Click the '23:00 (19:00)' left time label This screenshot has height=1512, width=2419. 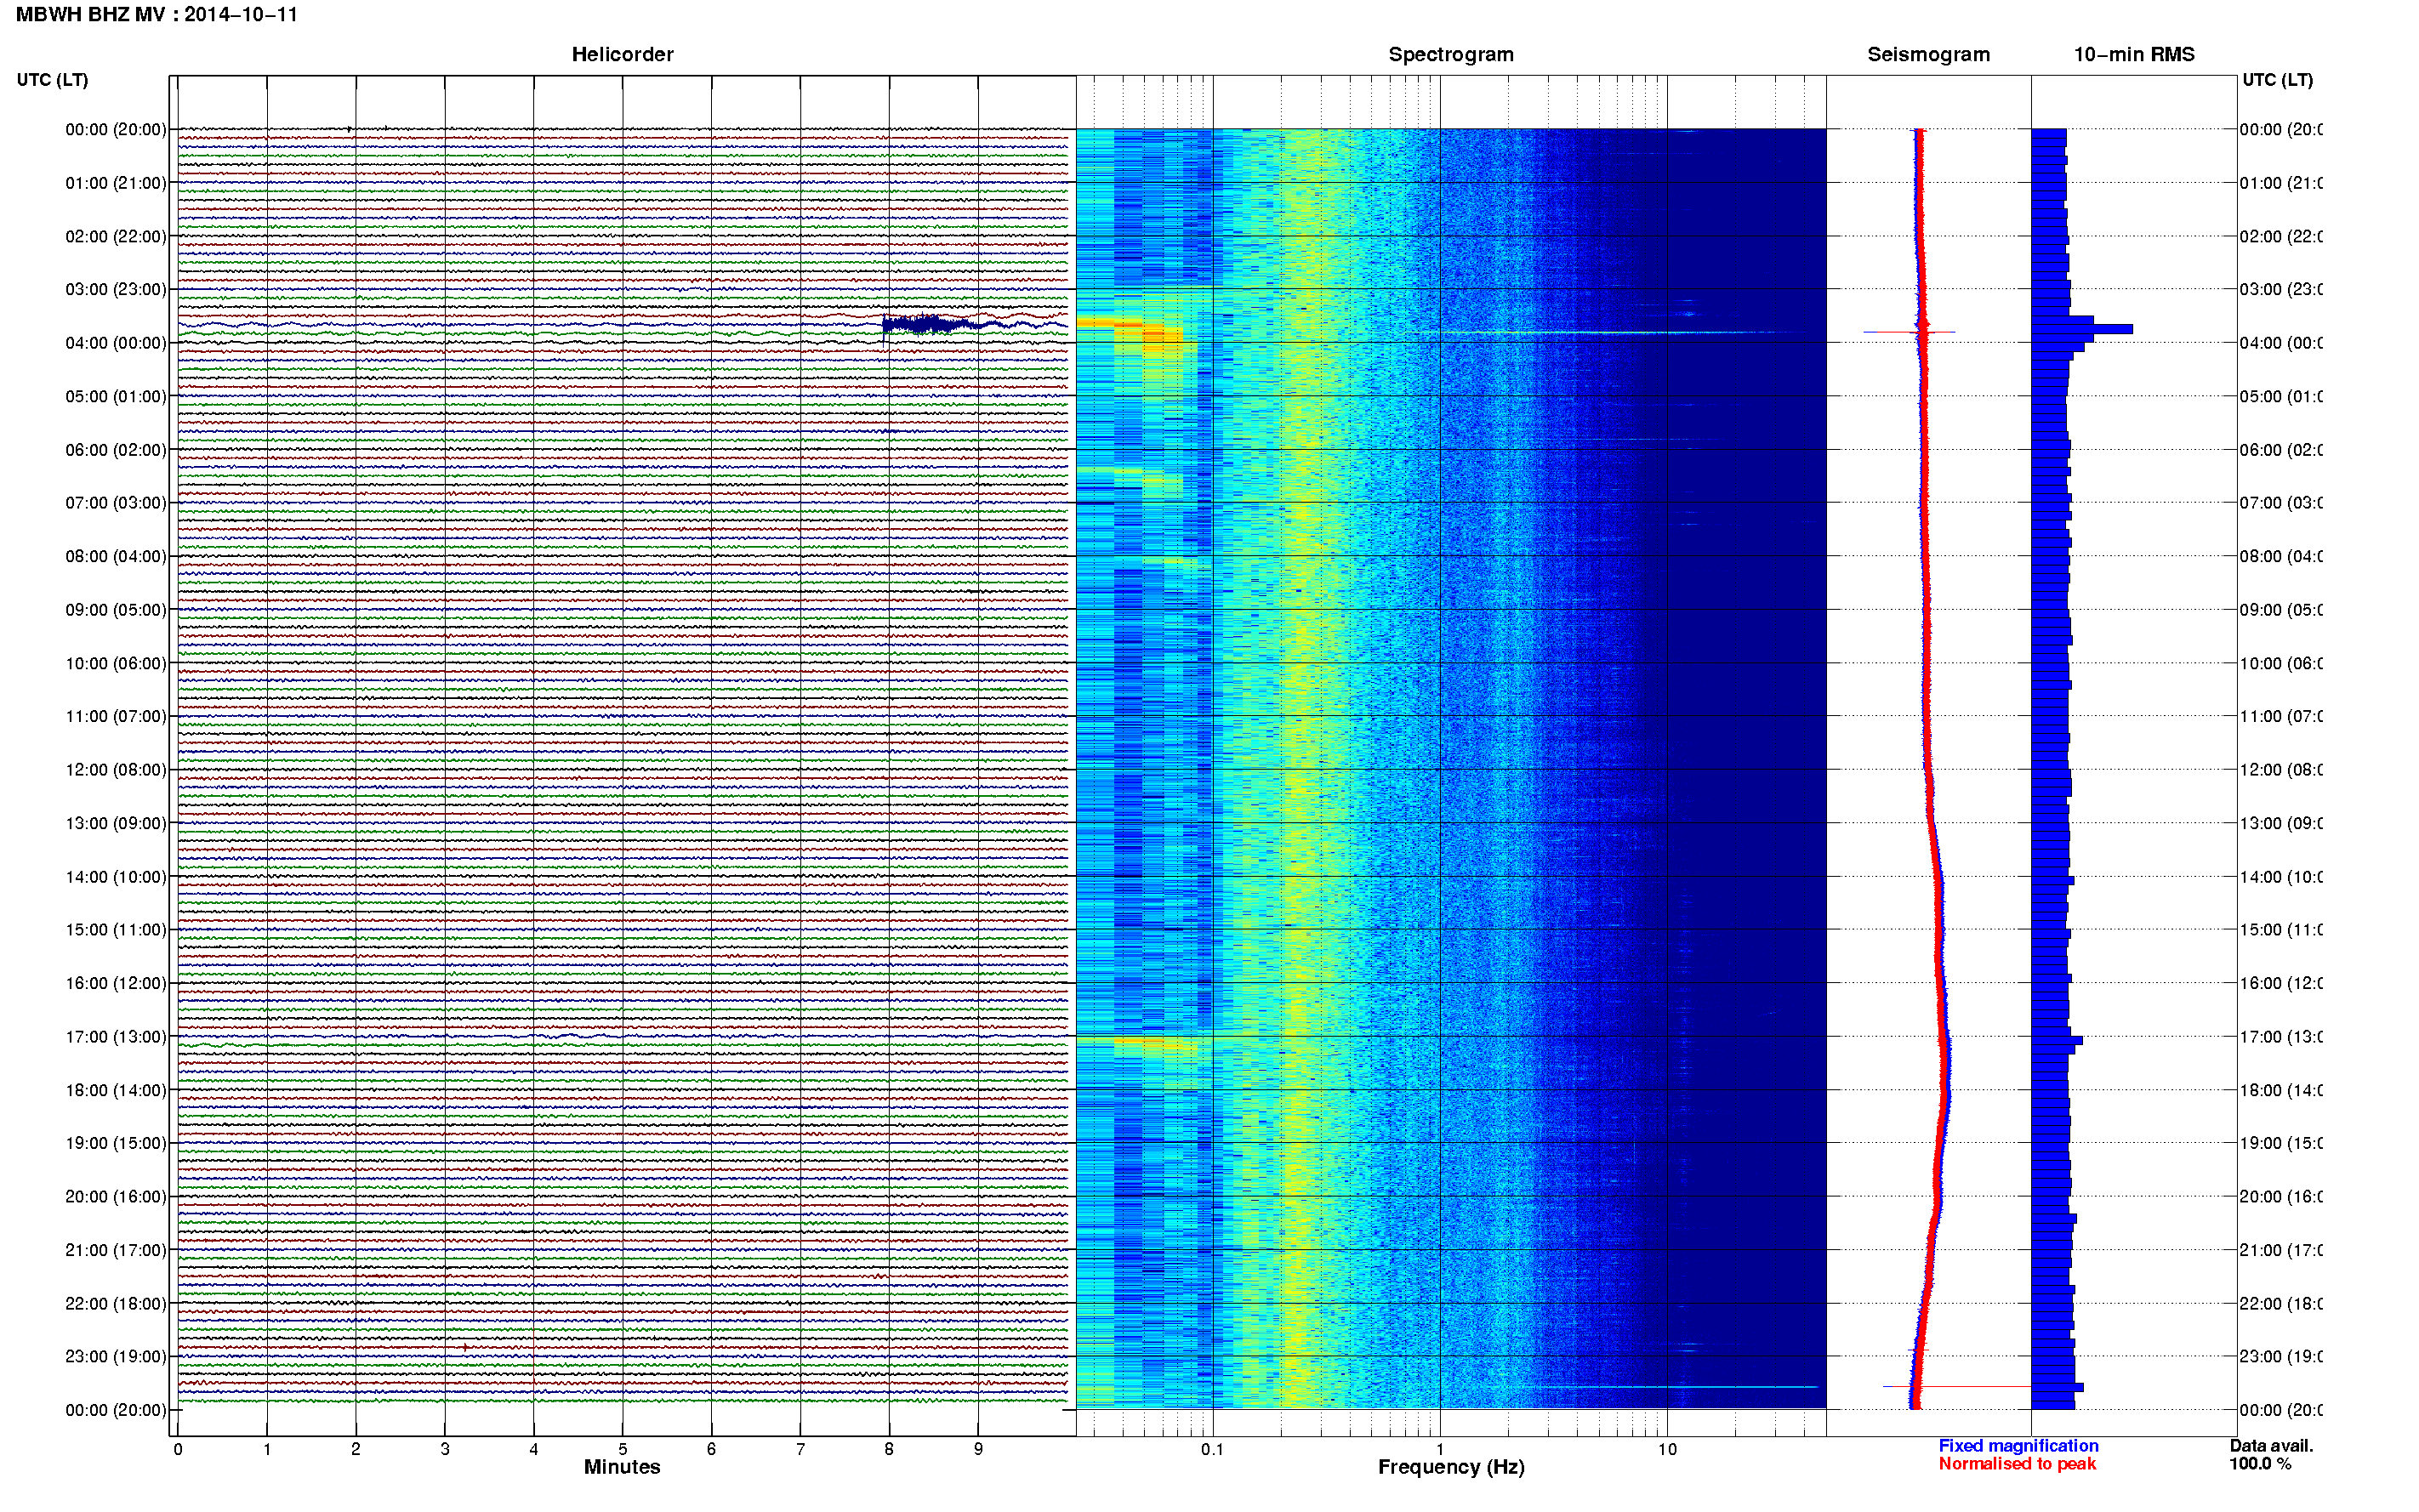point(116,1357)
